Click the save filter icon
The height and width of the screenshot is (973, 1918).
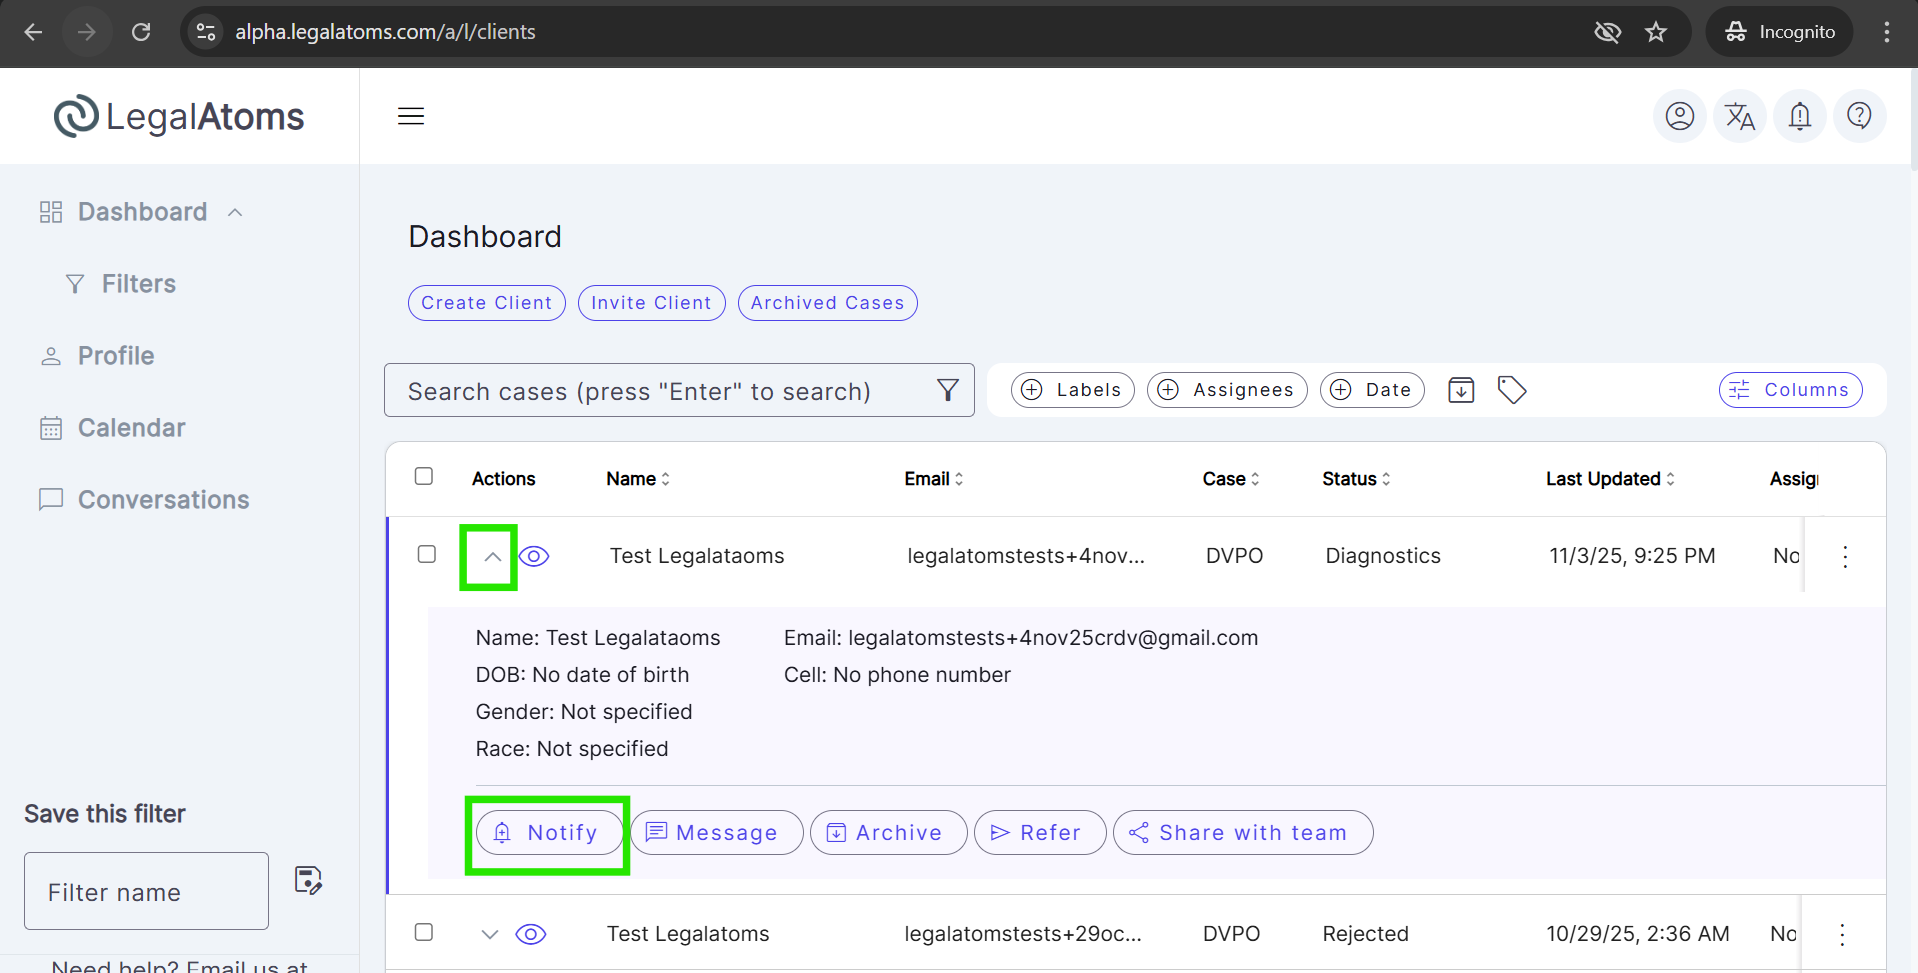point(308,880)
